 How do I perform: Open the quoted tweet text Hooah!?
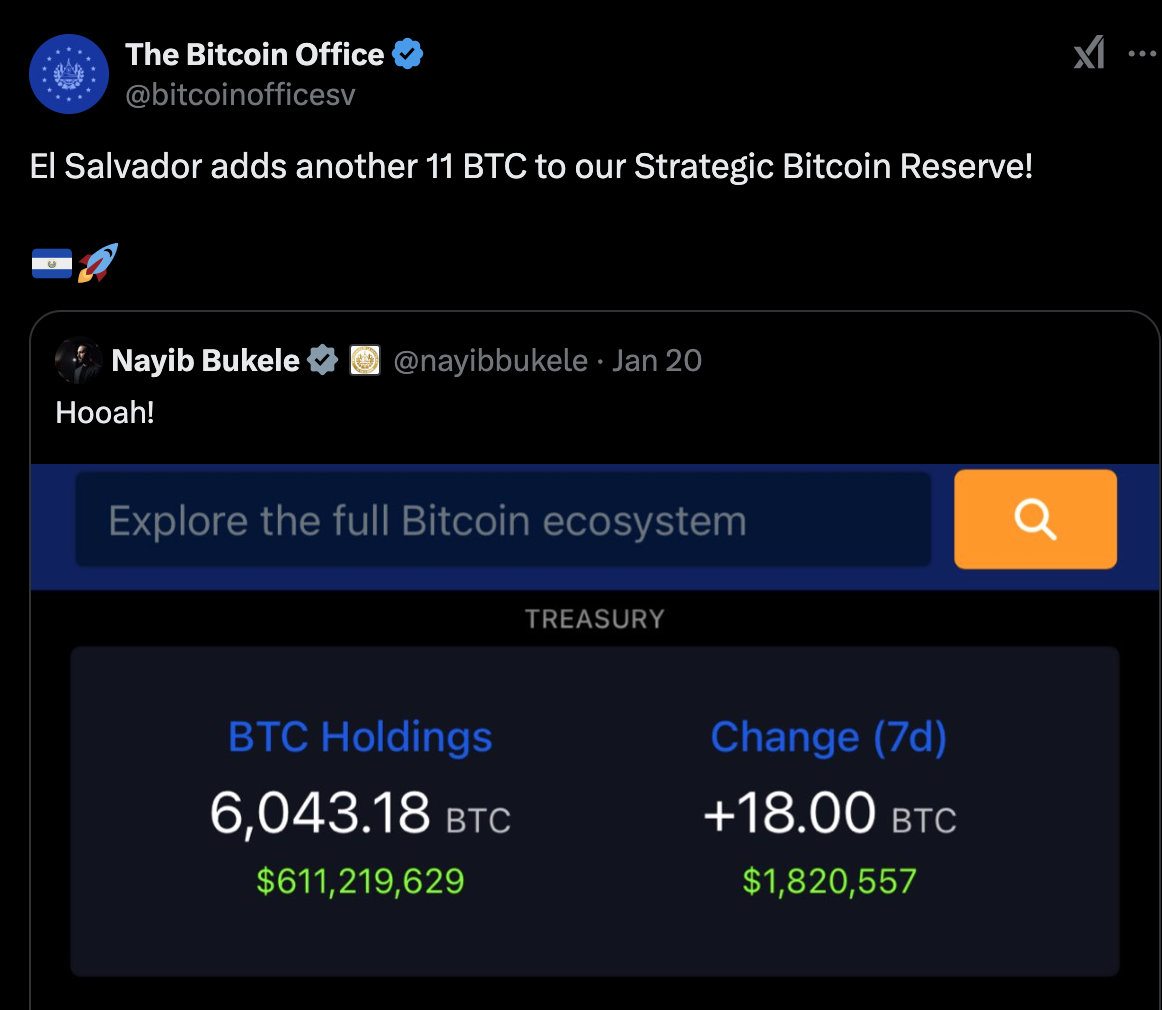click(105, 413)
